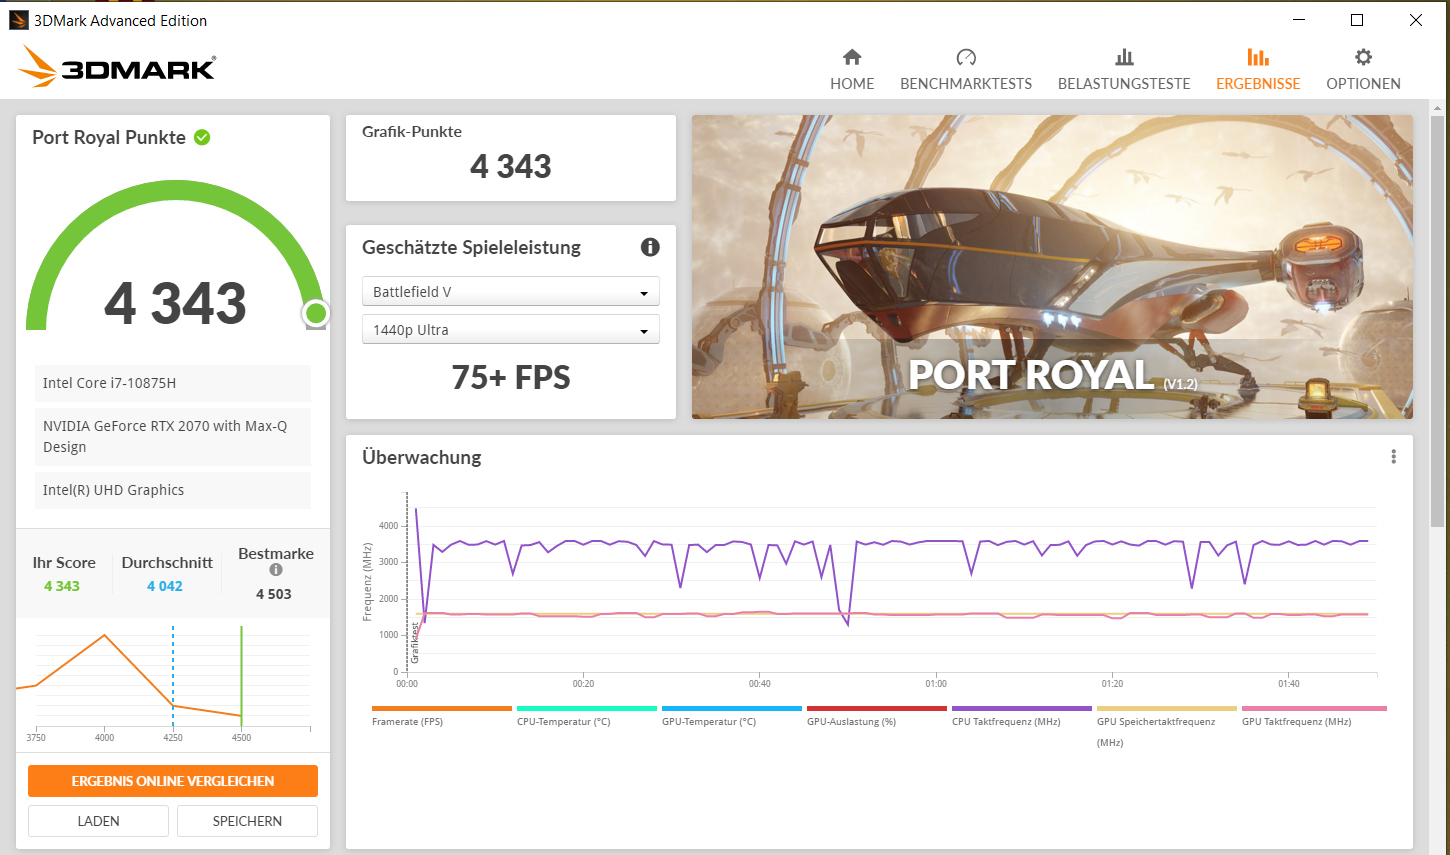The height and width of the screenshot is (855, 1450).
Task: Click the Grafiktest marker in chart
Action: pyautogui.click(x=415, y=643)
